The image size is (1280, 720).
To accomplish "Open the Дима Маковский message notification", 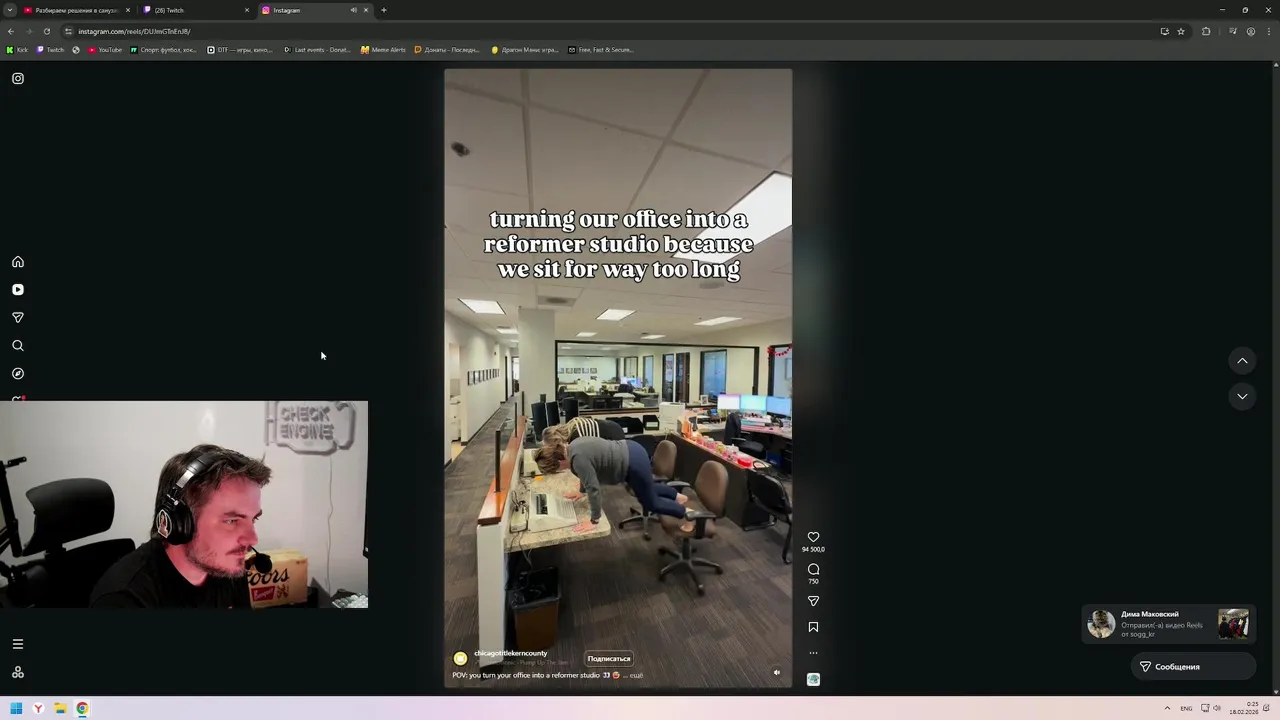I will 1168,624.
